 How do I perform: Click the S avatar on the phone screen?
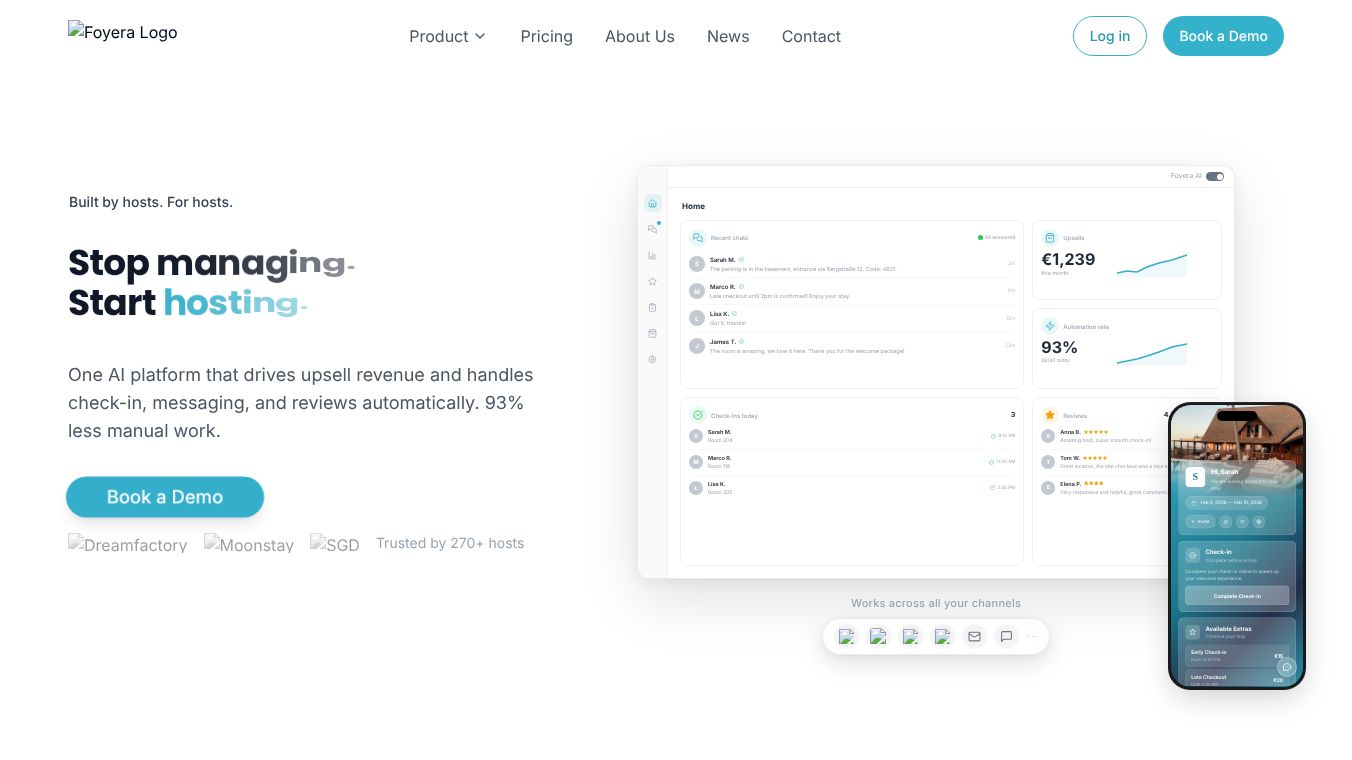click(1195, 477)
